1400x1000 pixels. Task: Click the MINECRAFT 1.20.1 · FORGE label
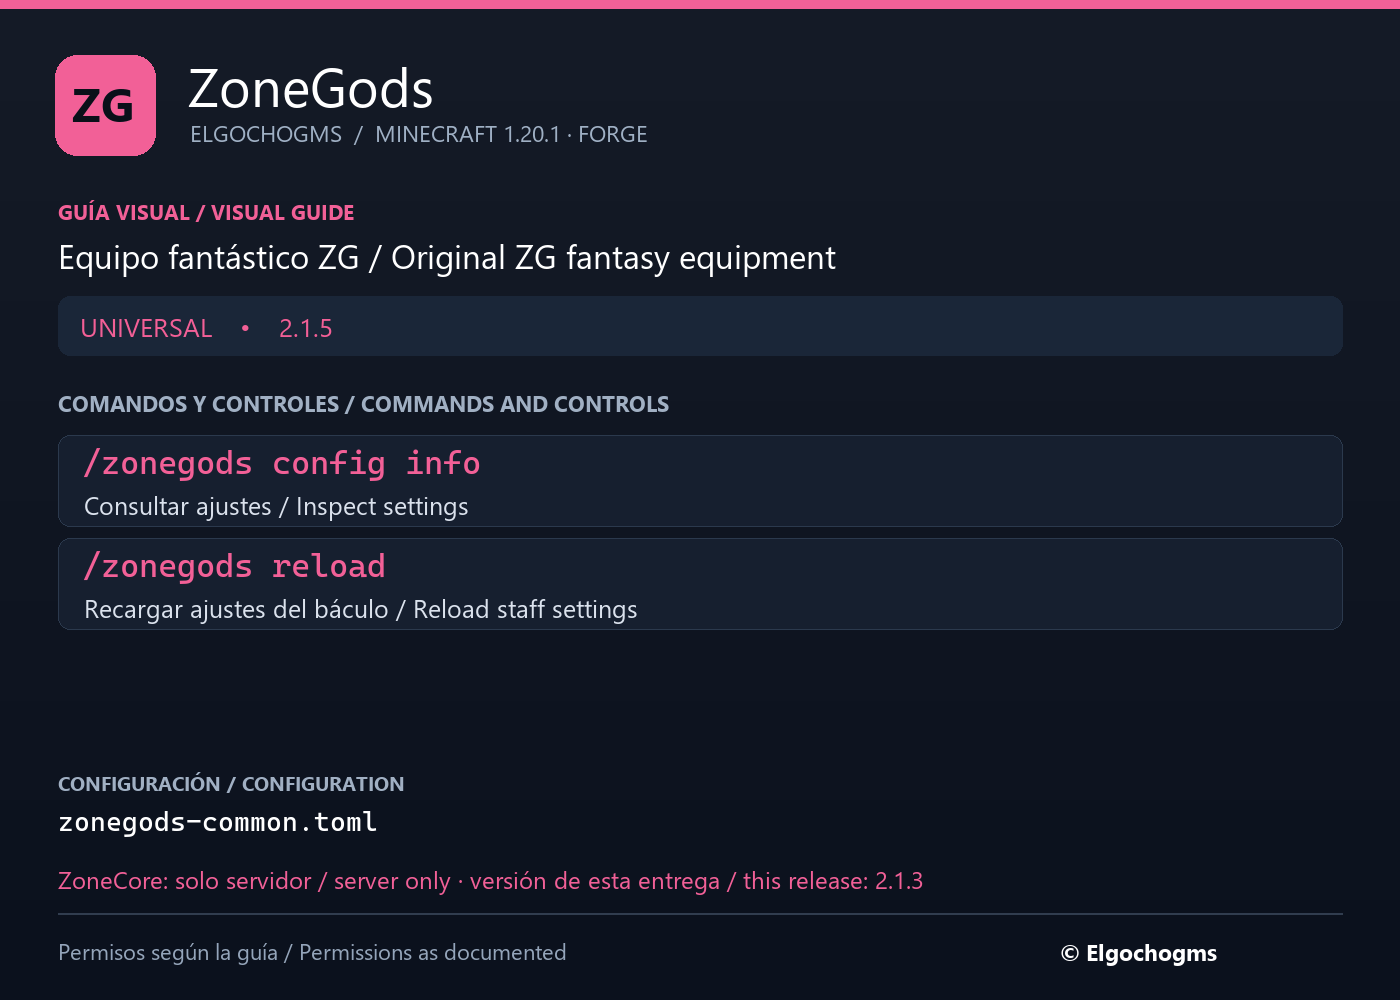(x=511, y=134)
